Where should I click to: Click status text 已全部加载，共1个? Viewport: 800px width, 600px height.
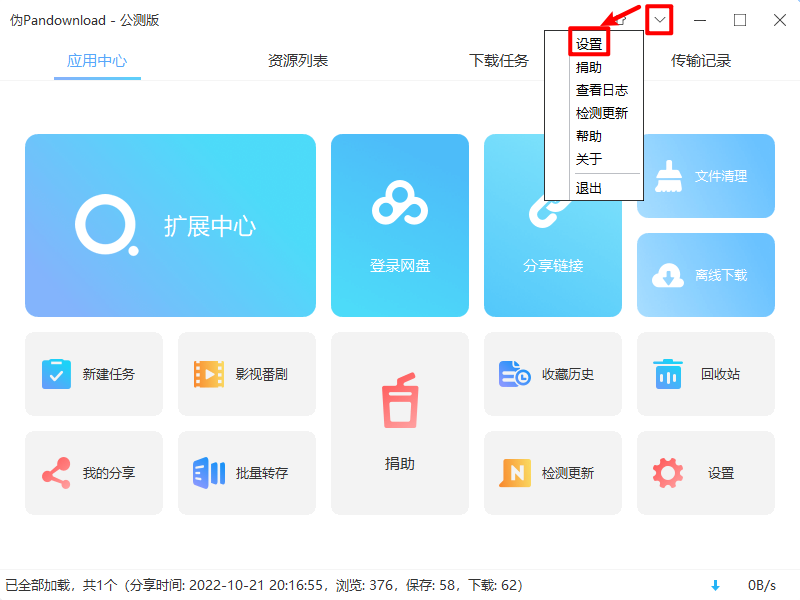coord(62,585)
